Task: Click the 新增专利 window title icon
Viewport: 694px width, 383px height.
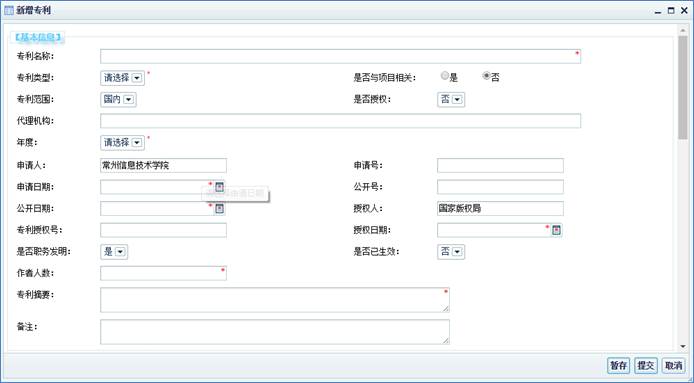Action: pyautogui.click(x=9, y=11)
